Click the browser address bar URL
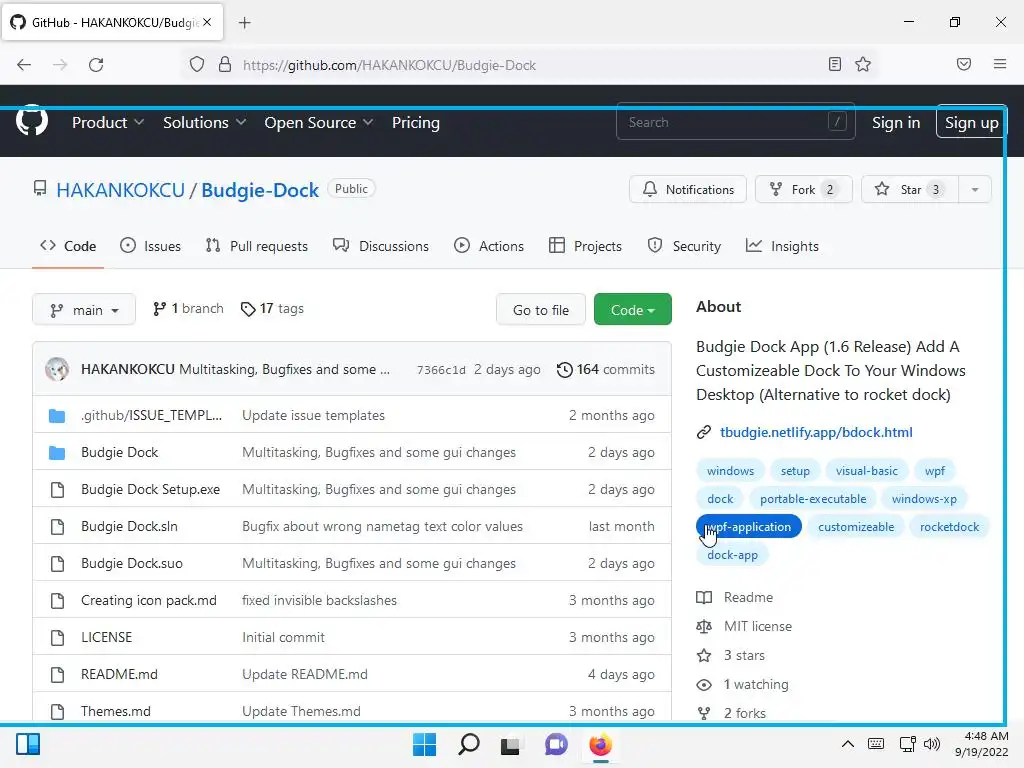Screen dimensions: 1024x768 click(x=389, y=65)
